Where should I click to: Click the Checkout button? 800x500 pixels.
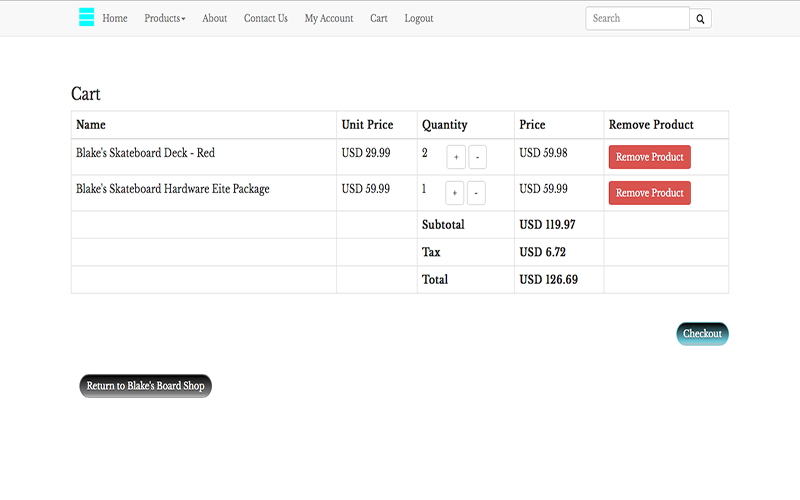click(x=703, y=334)
